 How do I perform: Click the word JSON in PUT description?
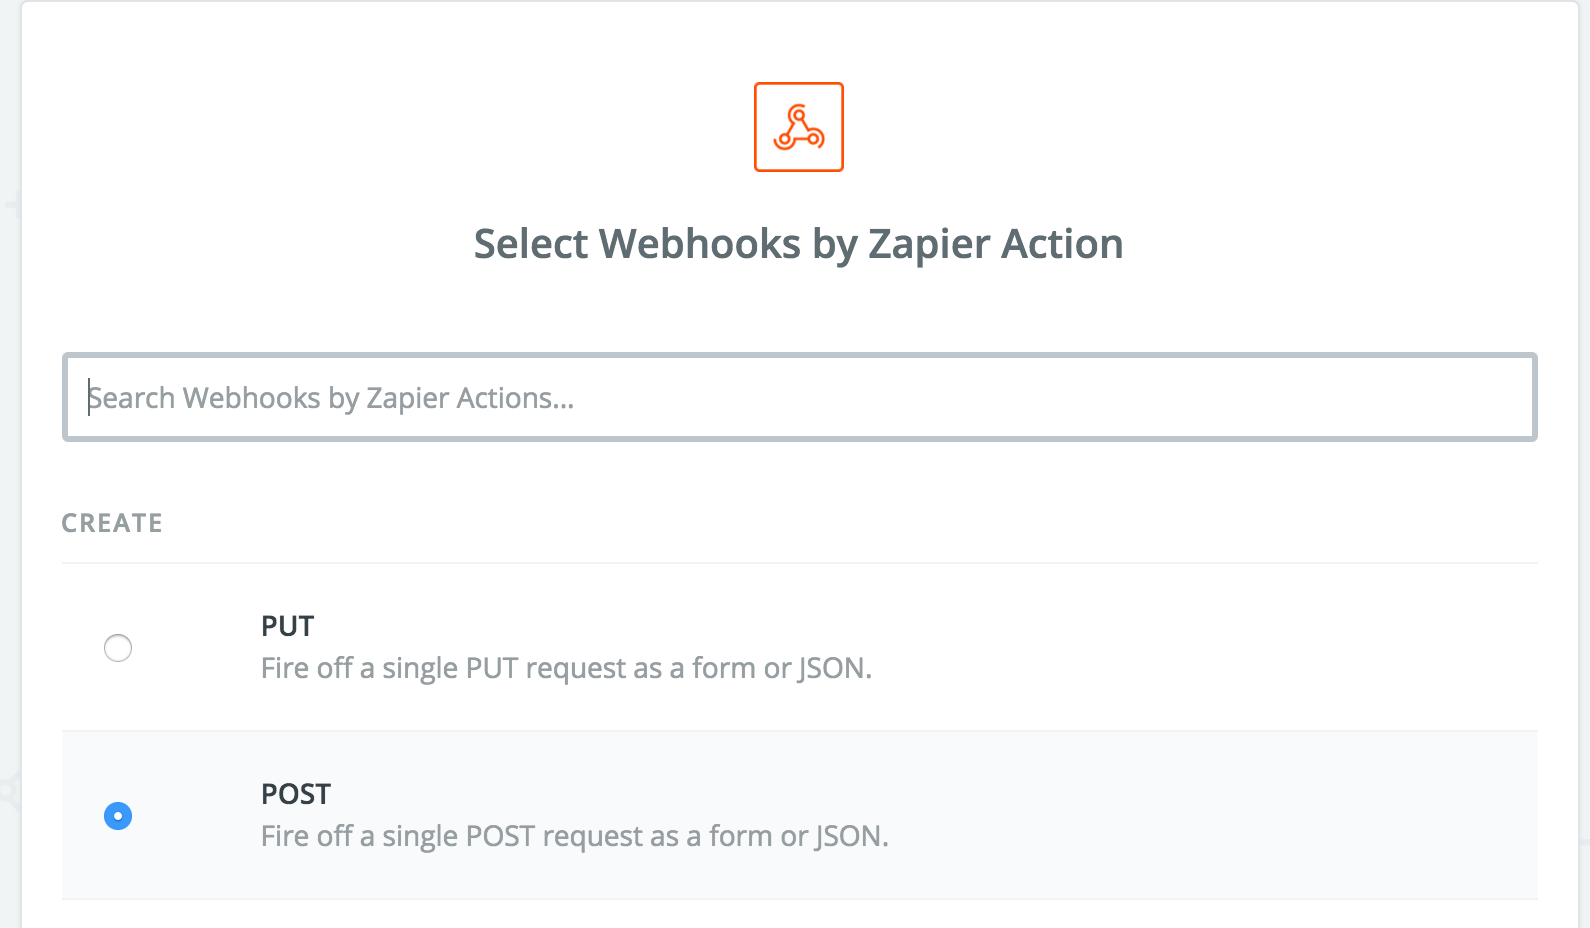[833, 668]
